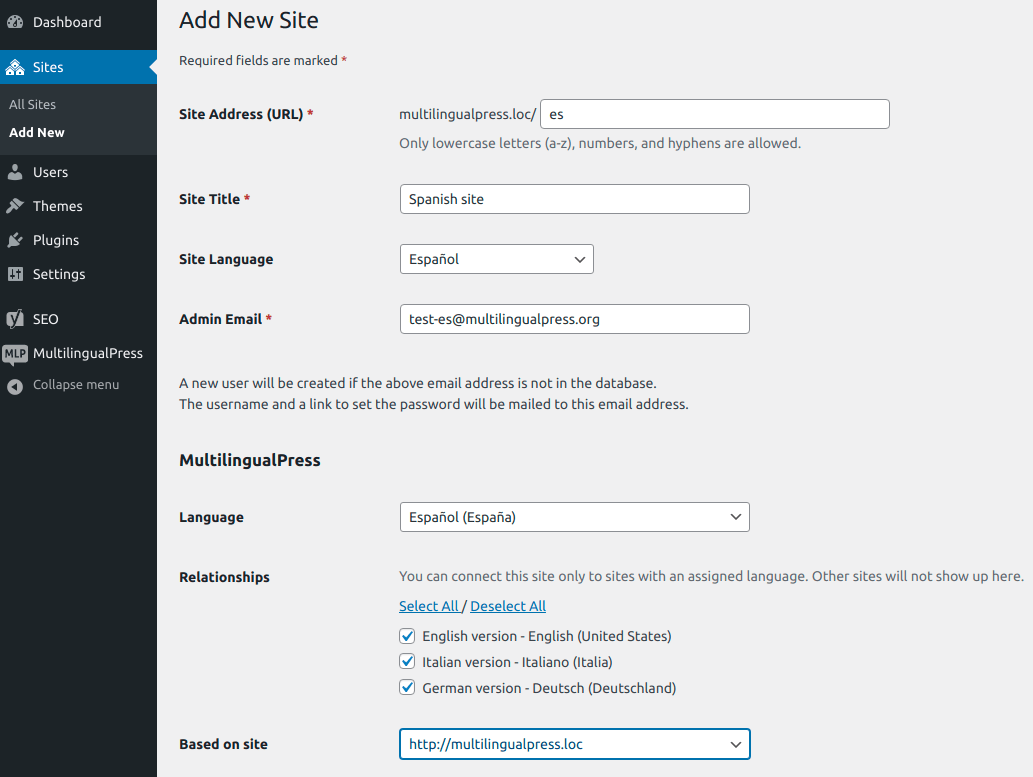Viewport: 1033px width, 777px height.
Task: Click the MultilingualPress MLP icon
Action: pyautogui.click(x=16, y=353)
